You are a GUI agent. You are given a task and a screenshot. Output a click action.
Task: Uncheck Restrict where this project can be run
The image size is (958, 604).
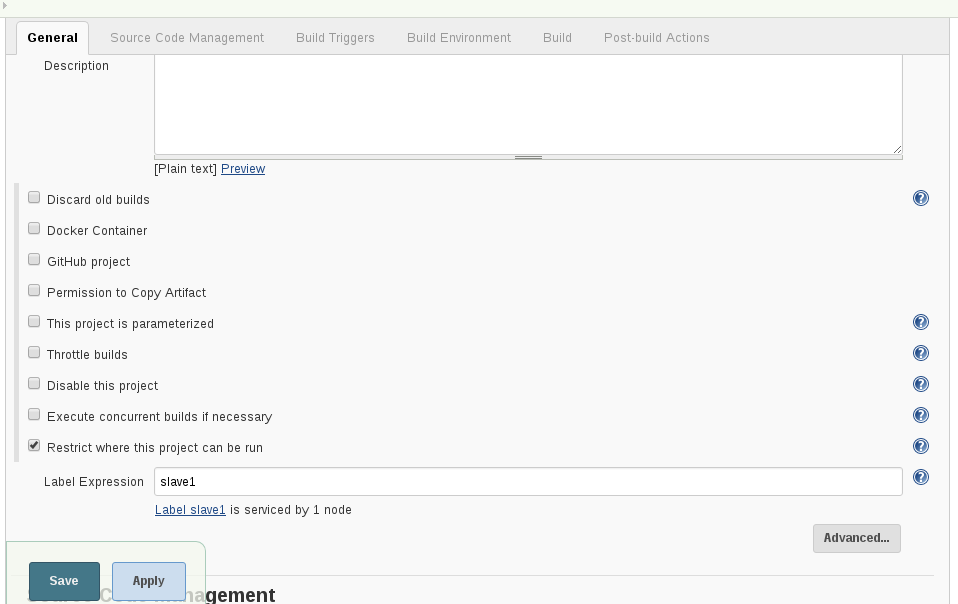(x=33, y=445)
